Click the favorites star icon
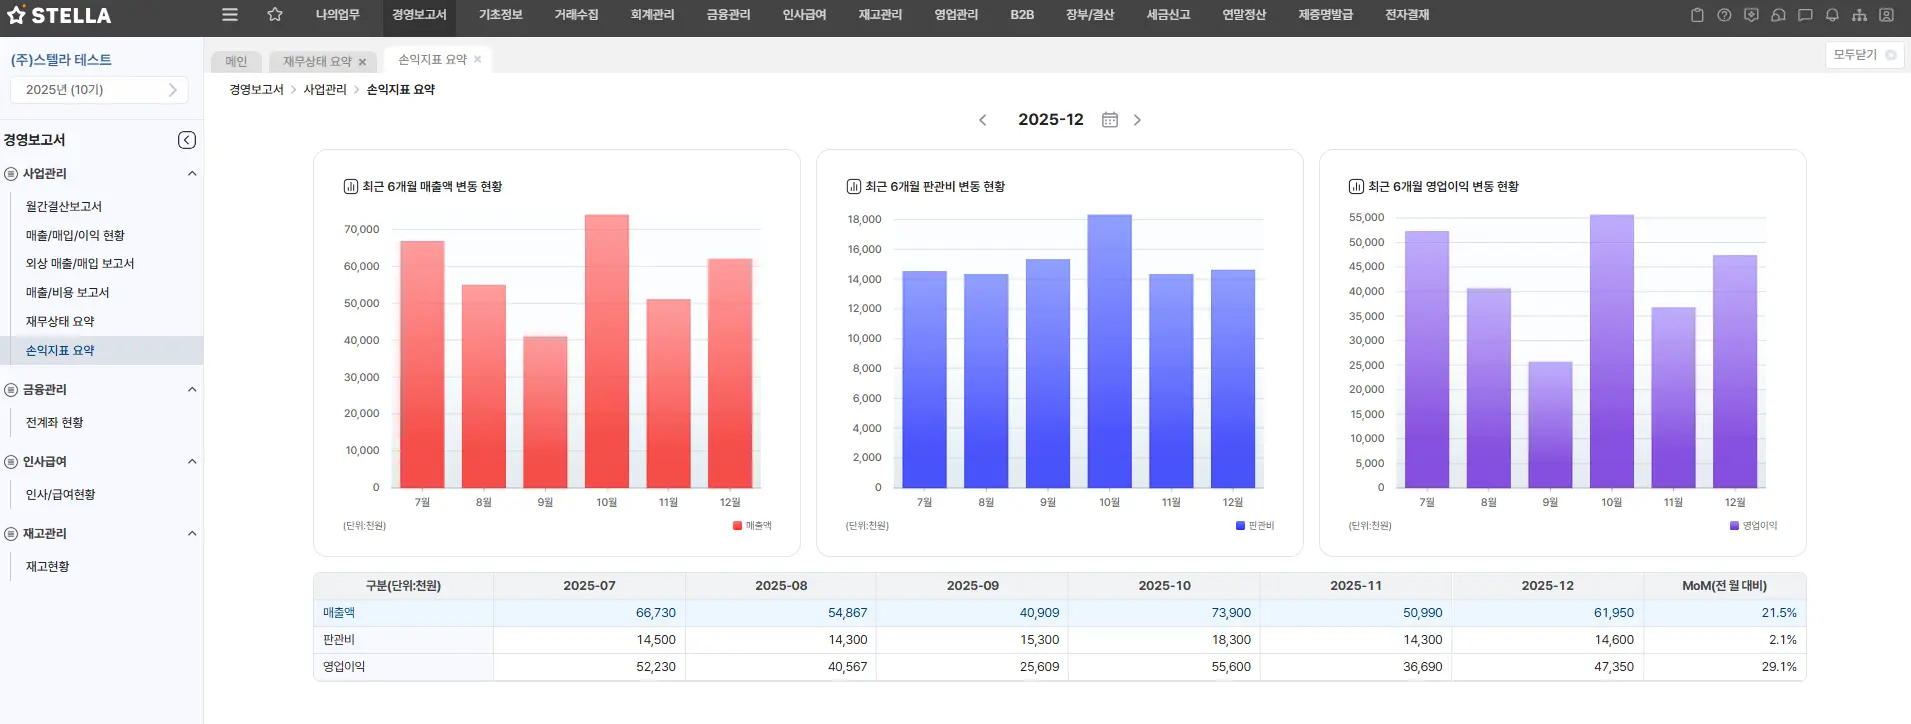1911x724 pixels. click(275, 15)
